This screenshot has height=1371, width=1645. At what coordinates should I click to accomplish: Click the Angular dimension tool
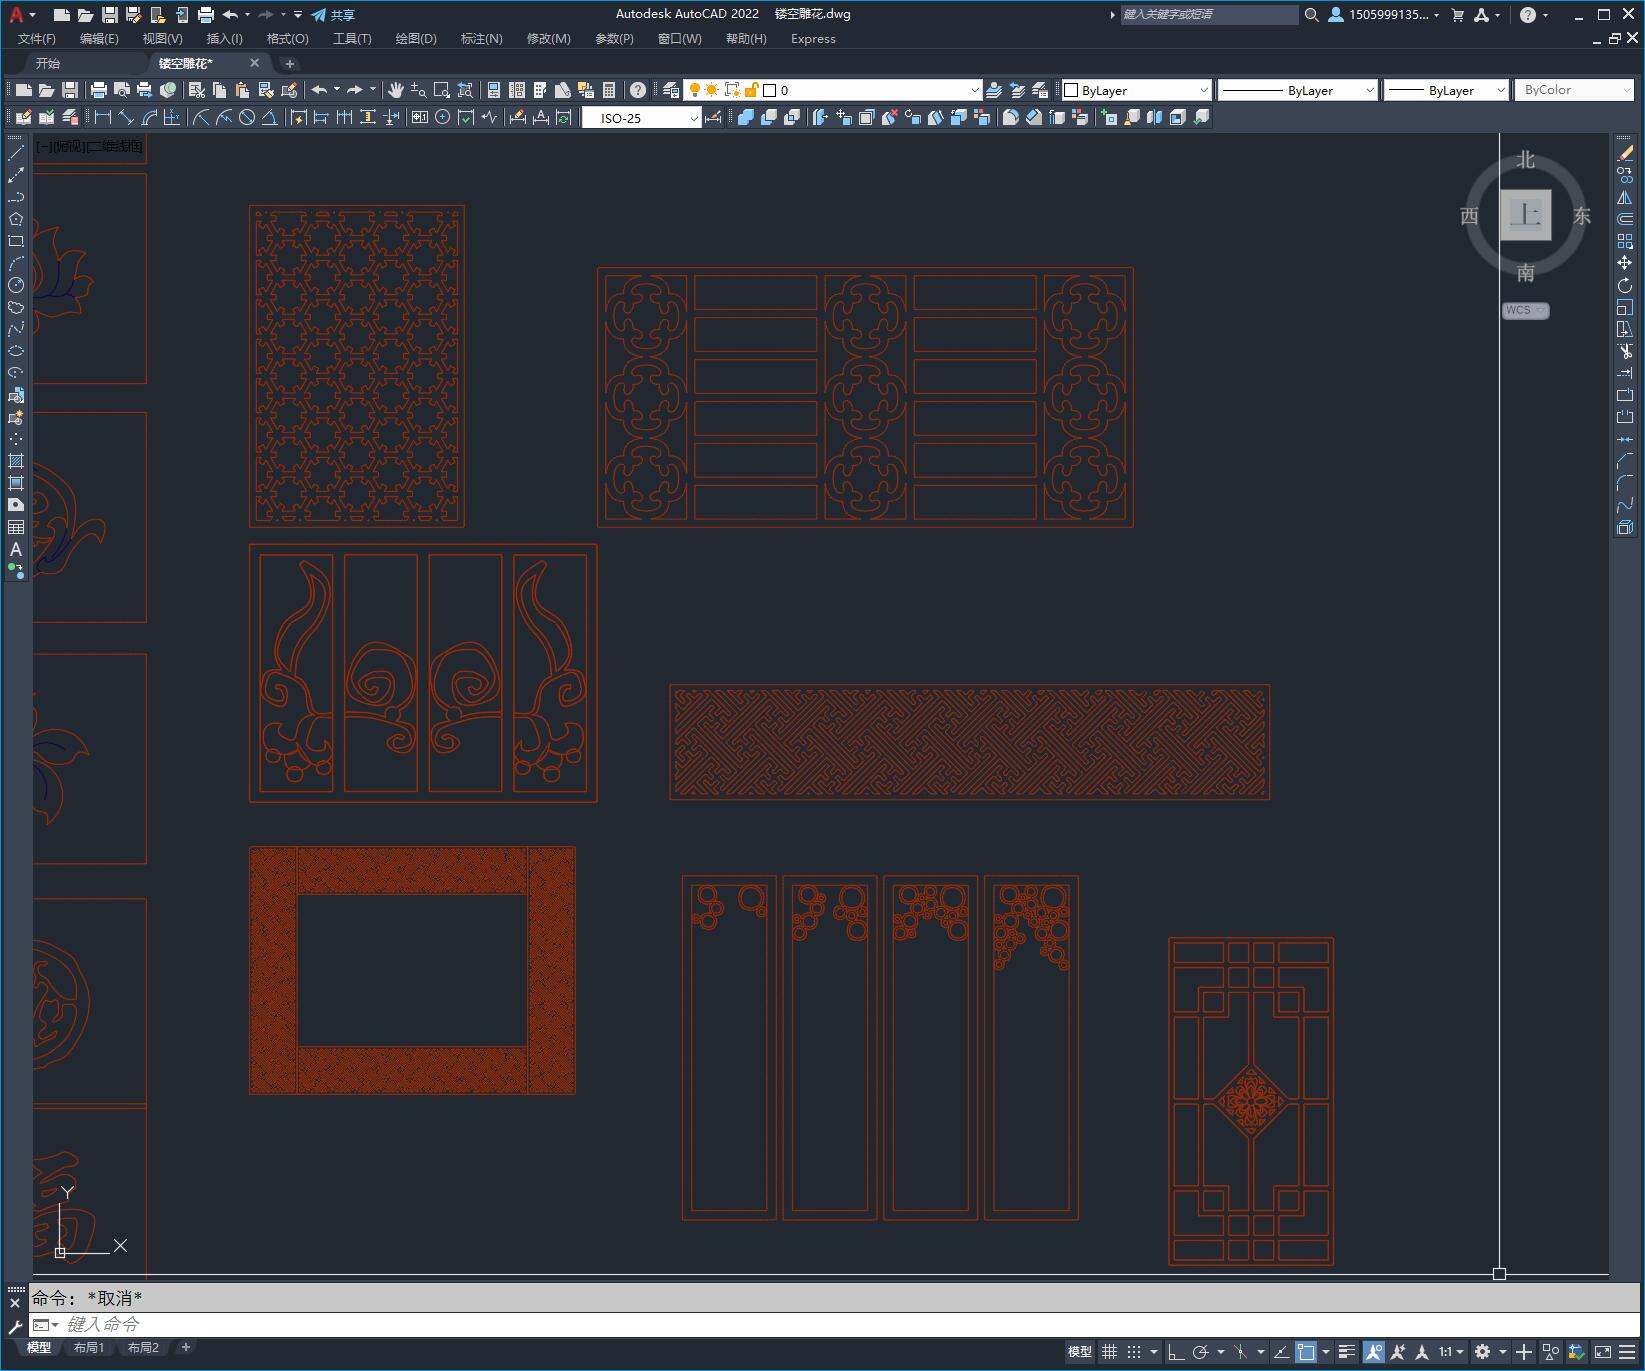click(x=270, y=117)
